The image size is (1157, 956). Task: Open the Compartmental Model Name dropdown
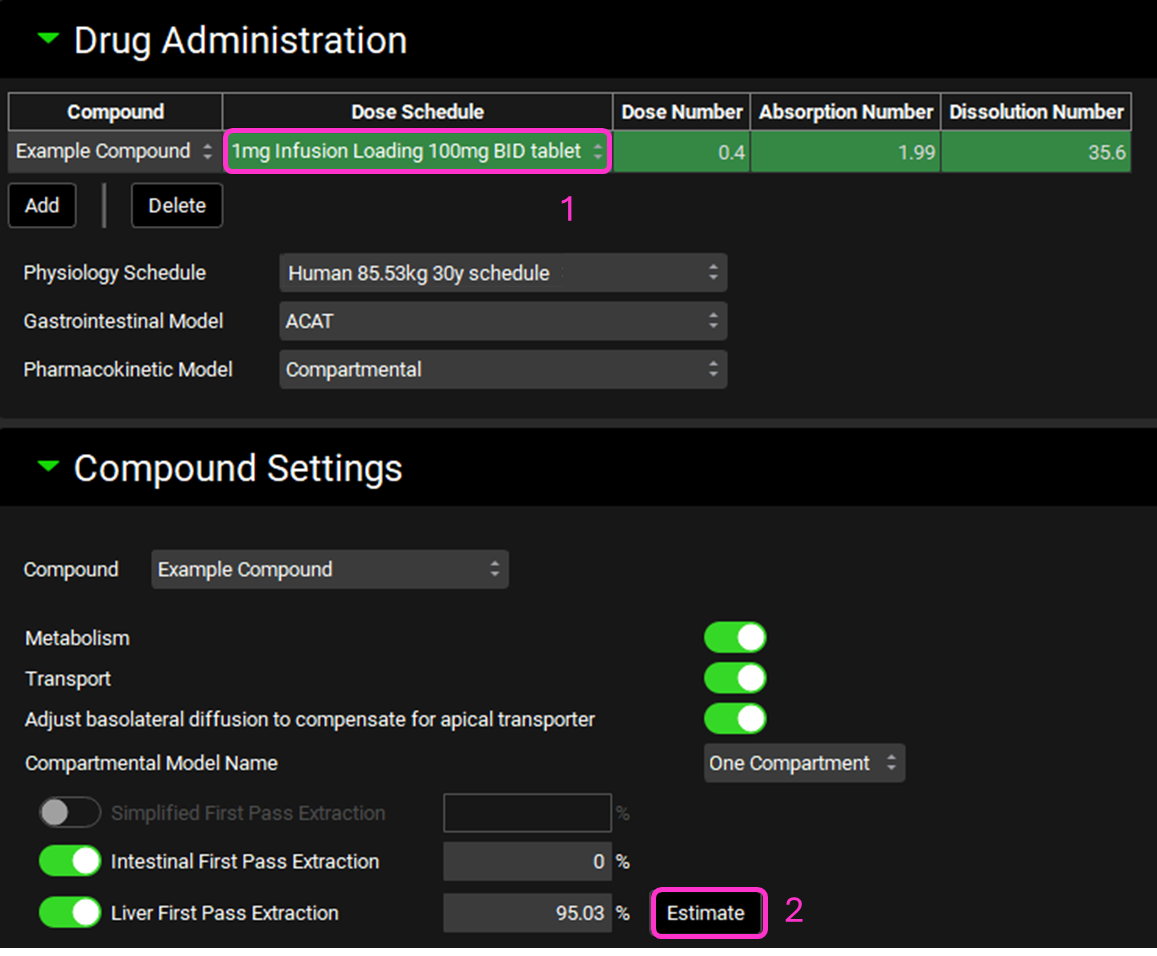pyautogui.click(x=803, y=763)
